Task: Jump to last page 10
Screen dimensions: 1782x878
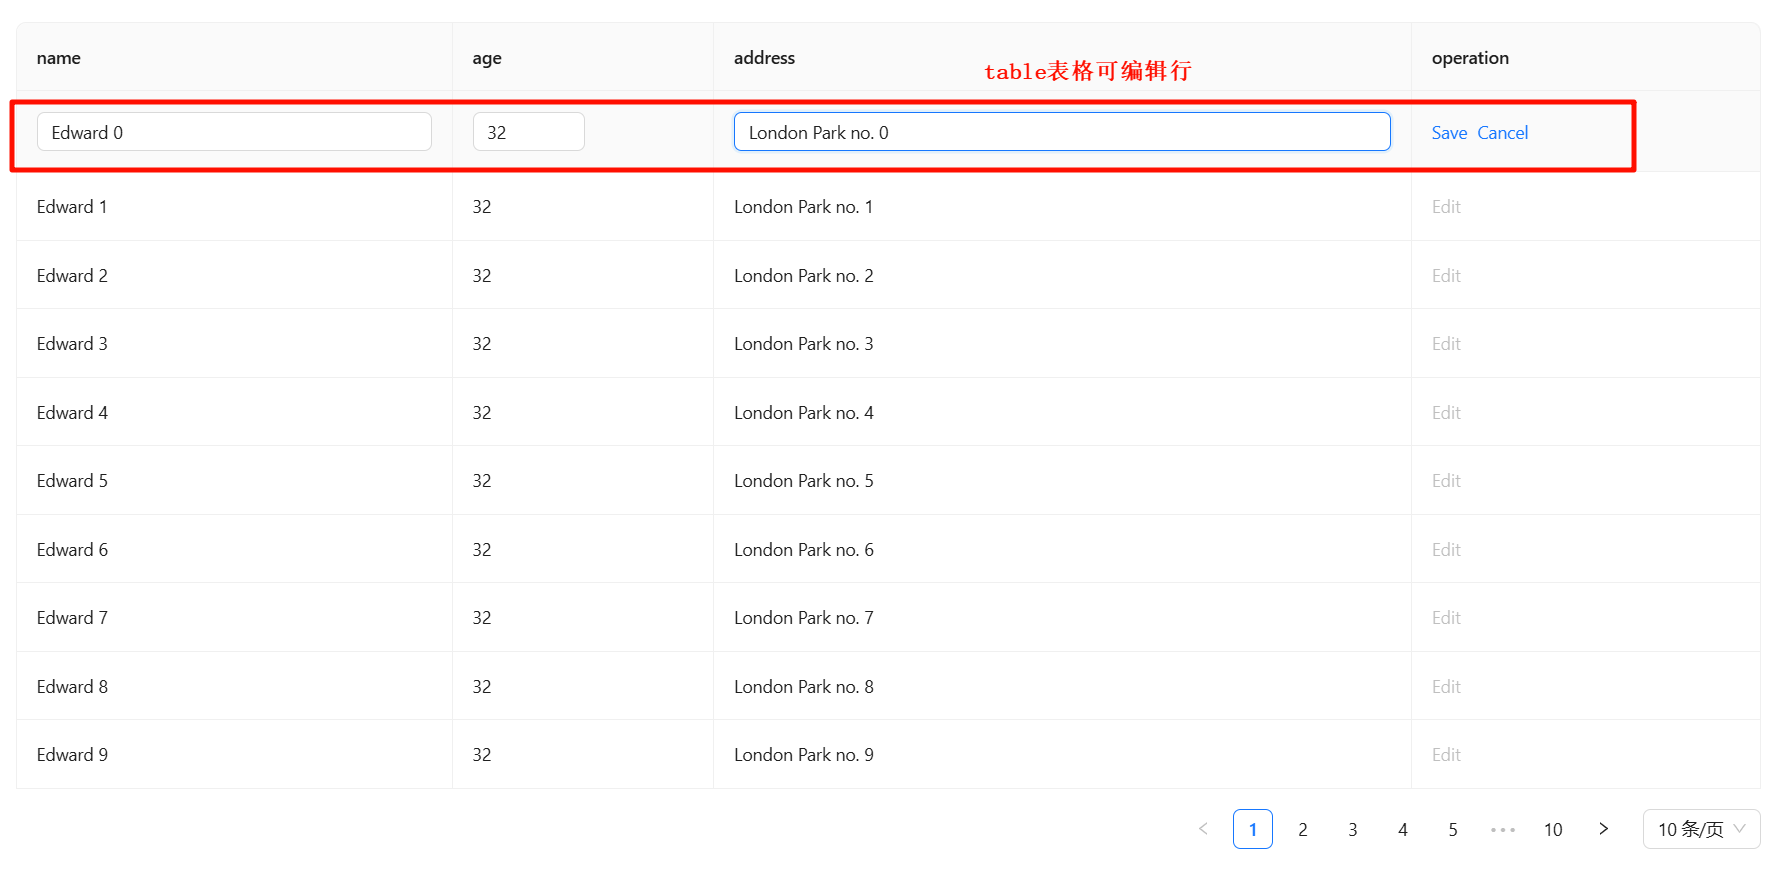Action: 1552,829
